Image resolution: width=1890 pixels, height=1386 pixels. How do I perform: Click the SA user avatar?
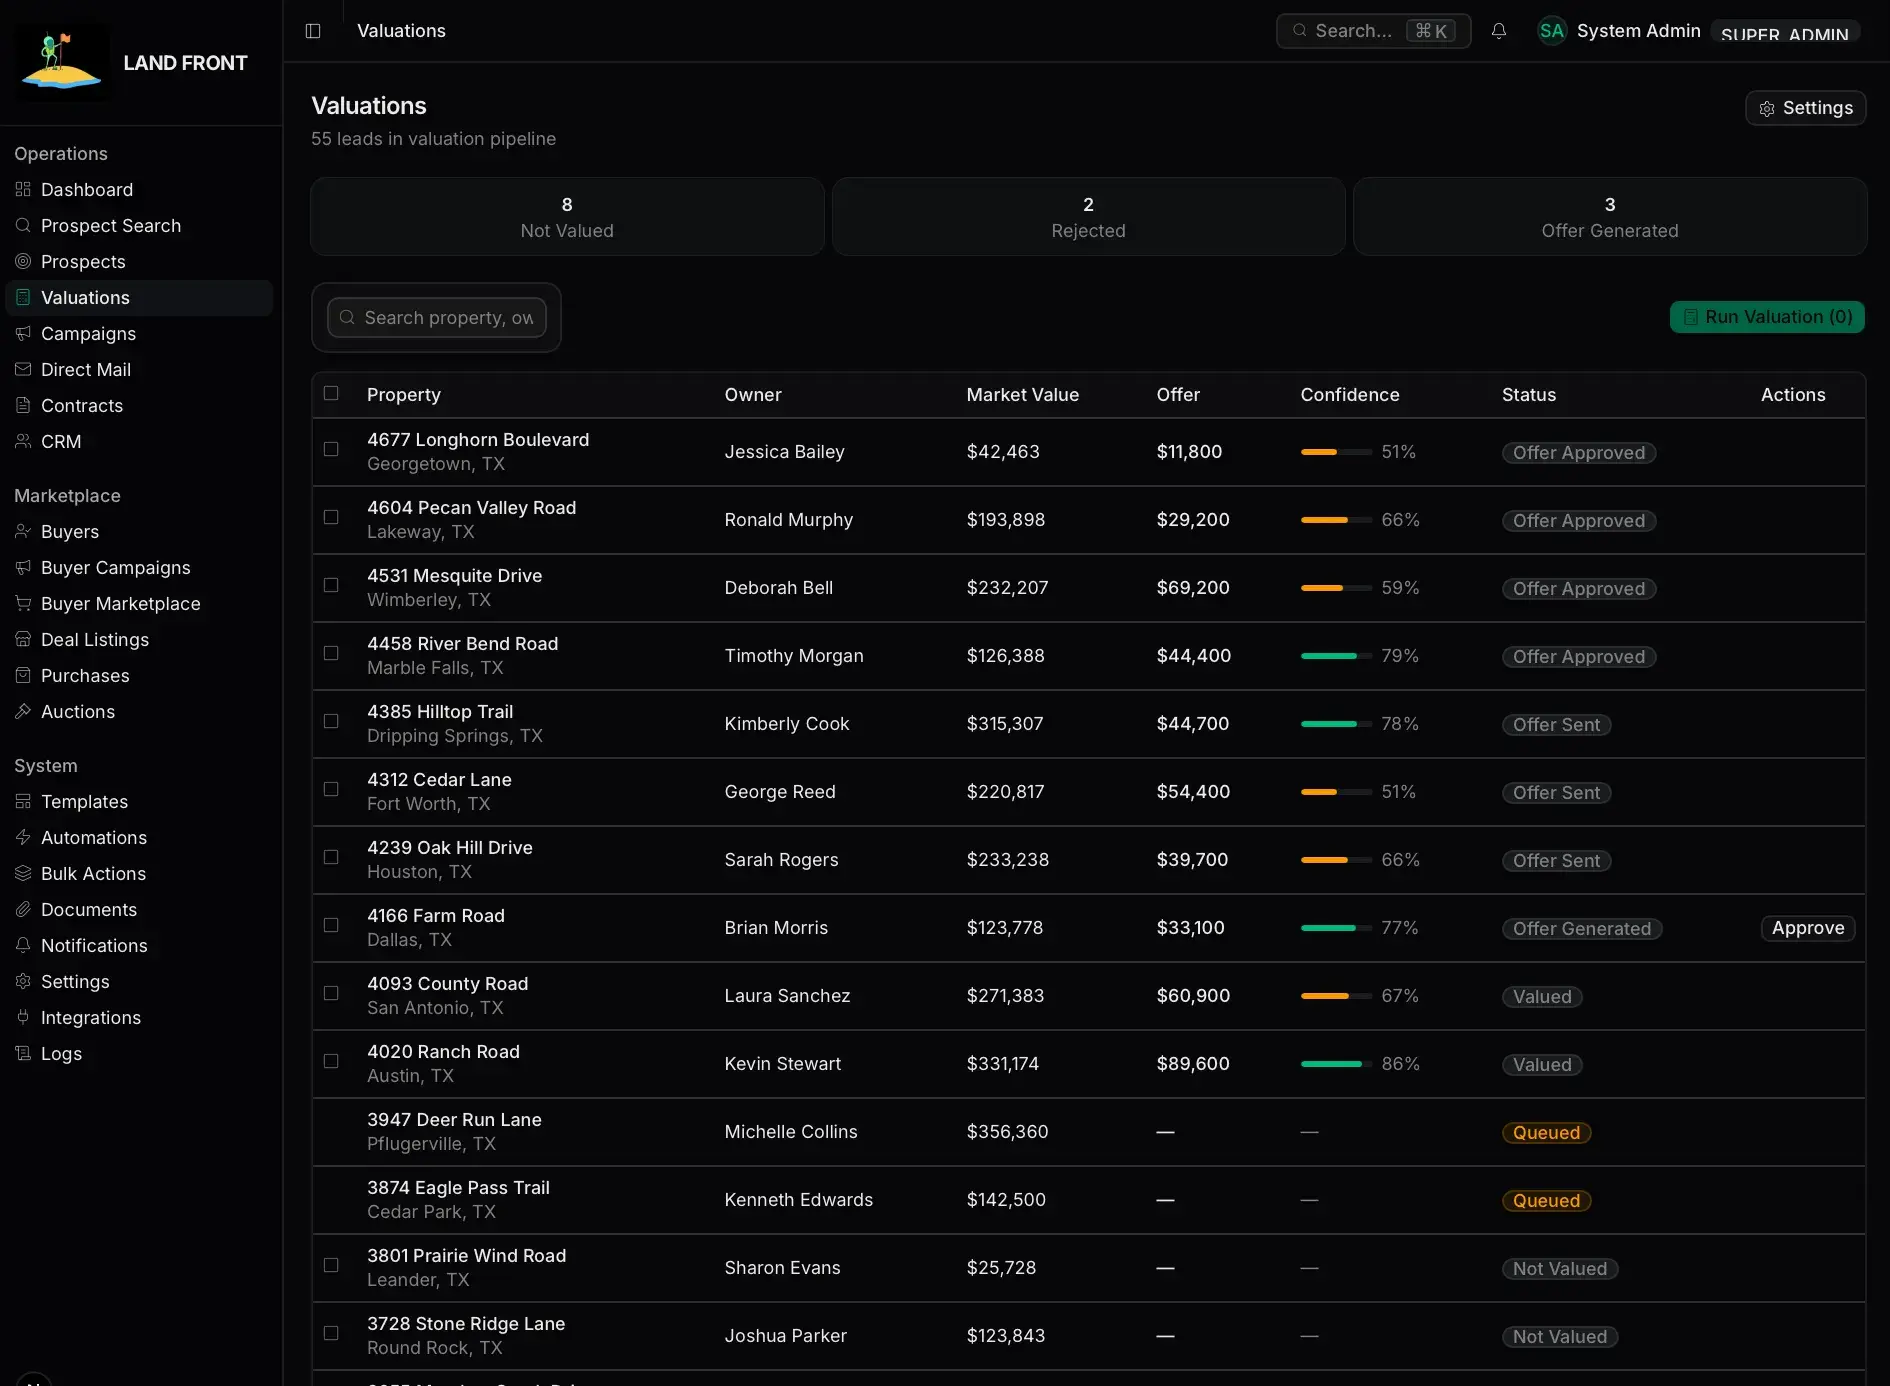[x=1551, y=31]
